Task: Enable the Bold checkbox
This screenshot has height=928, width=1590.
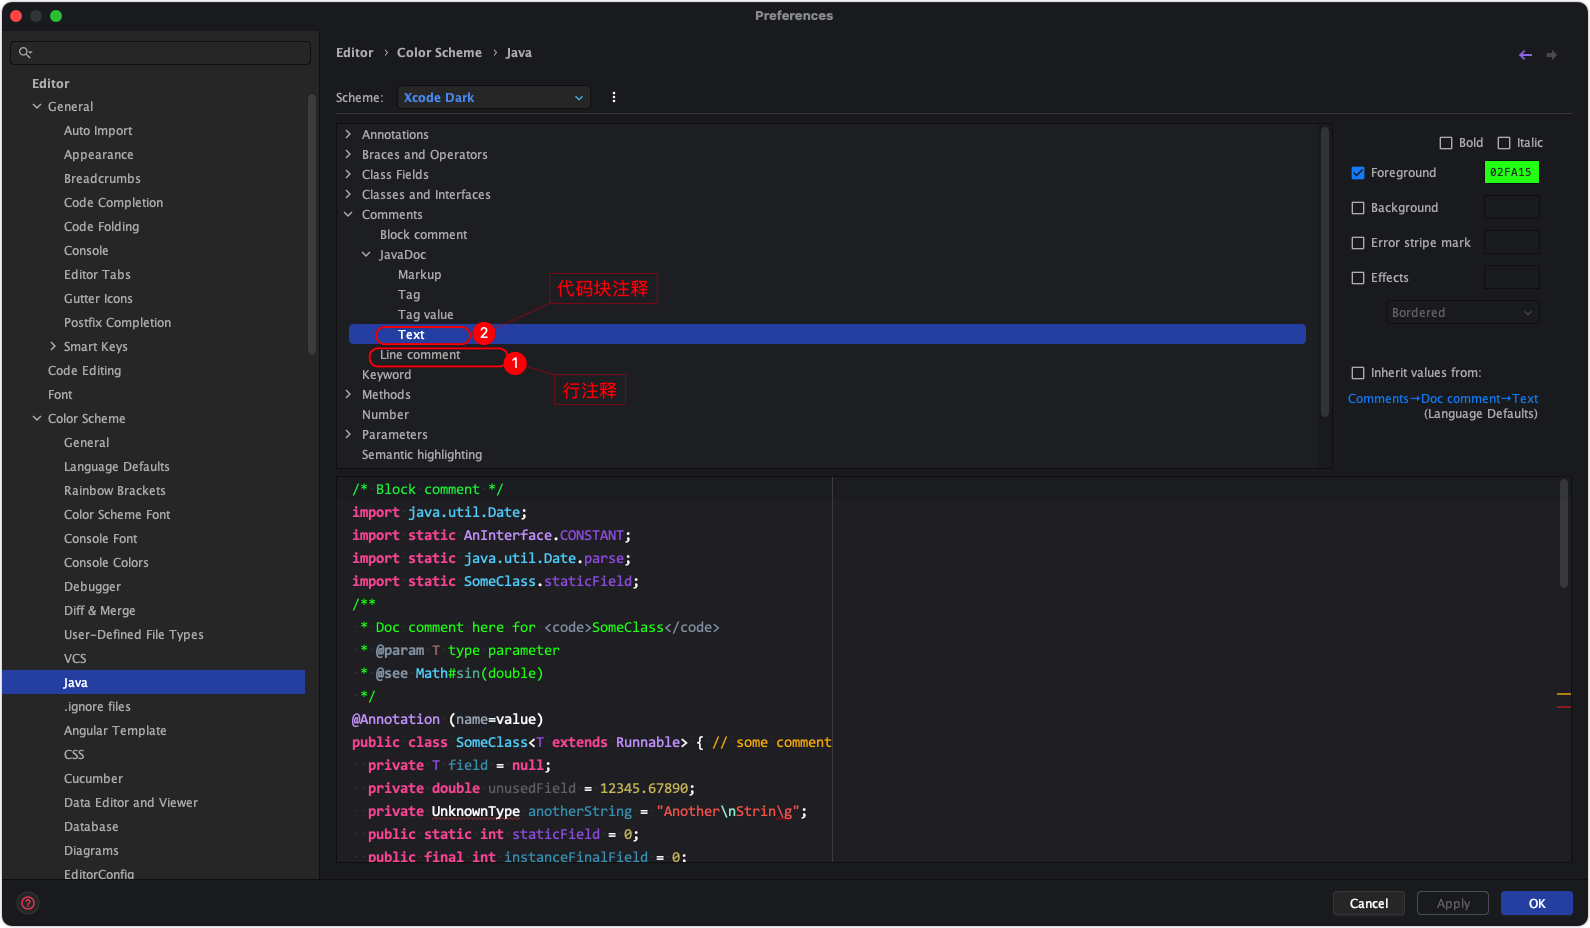Action: point(1446,143)
